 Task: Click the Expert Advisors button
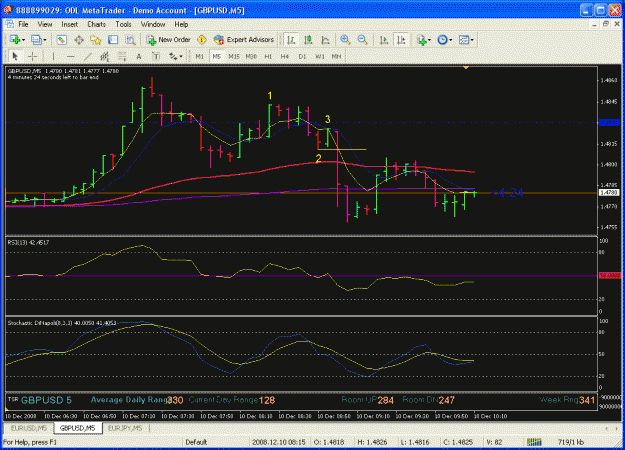[x=244, y=40]
